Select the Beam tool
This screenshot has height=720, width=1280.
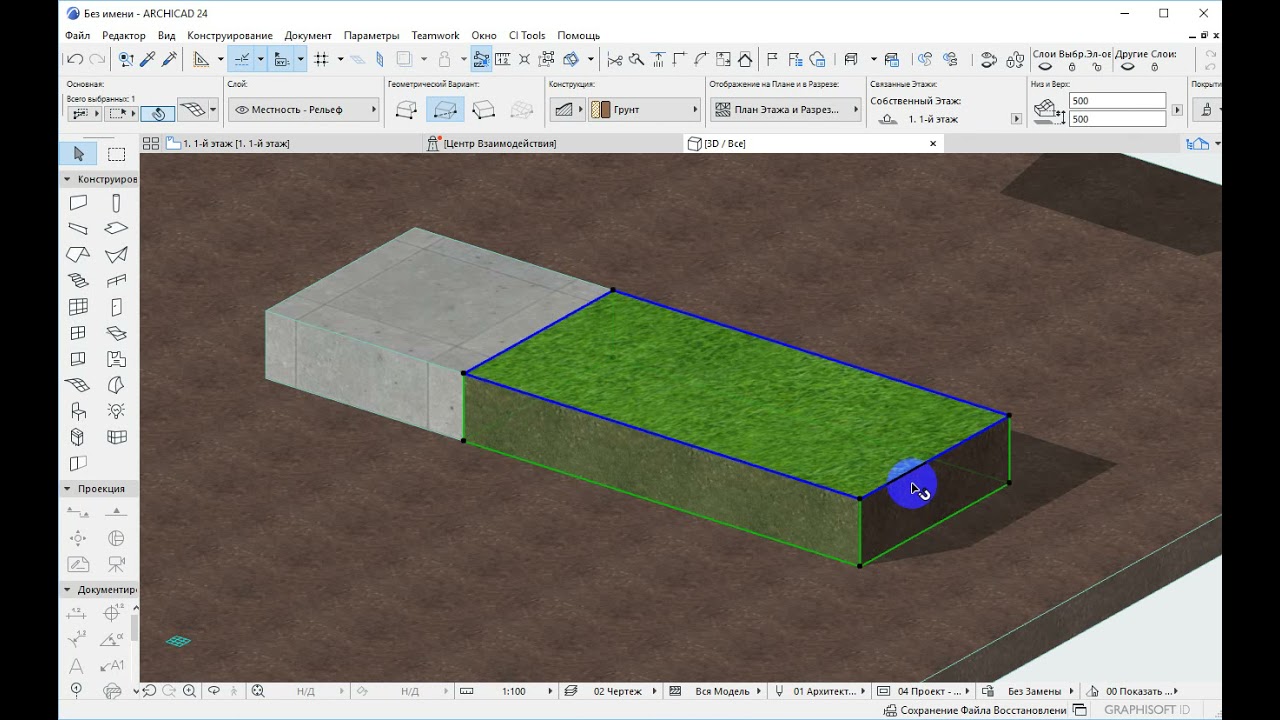tap(79, 229)
